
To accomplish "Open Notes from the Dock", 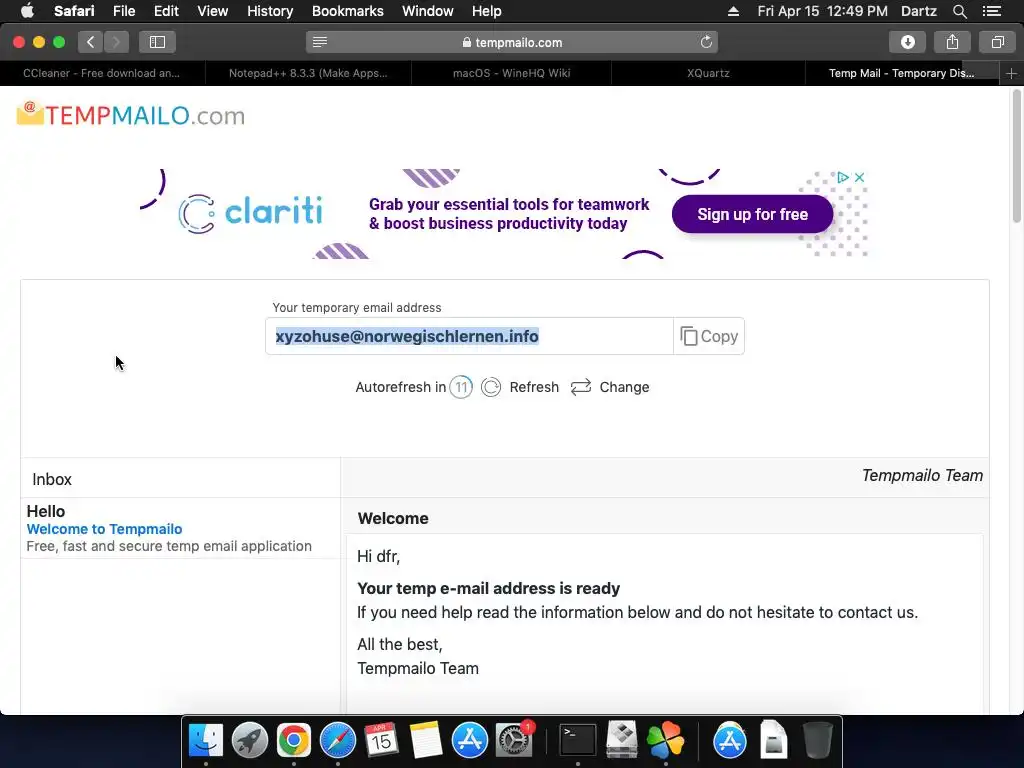I will coord(426,741).
